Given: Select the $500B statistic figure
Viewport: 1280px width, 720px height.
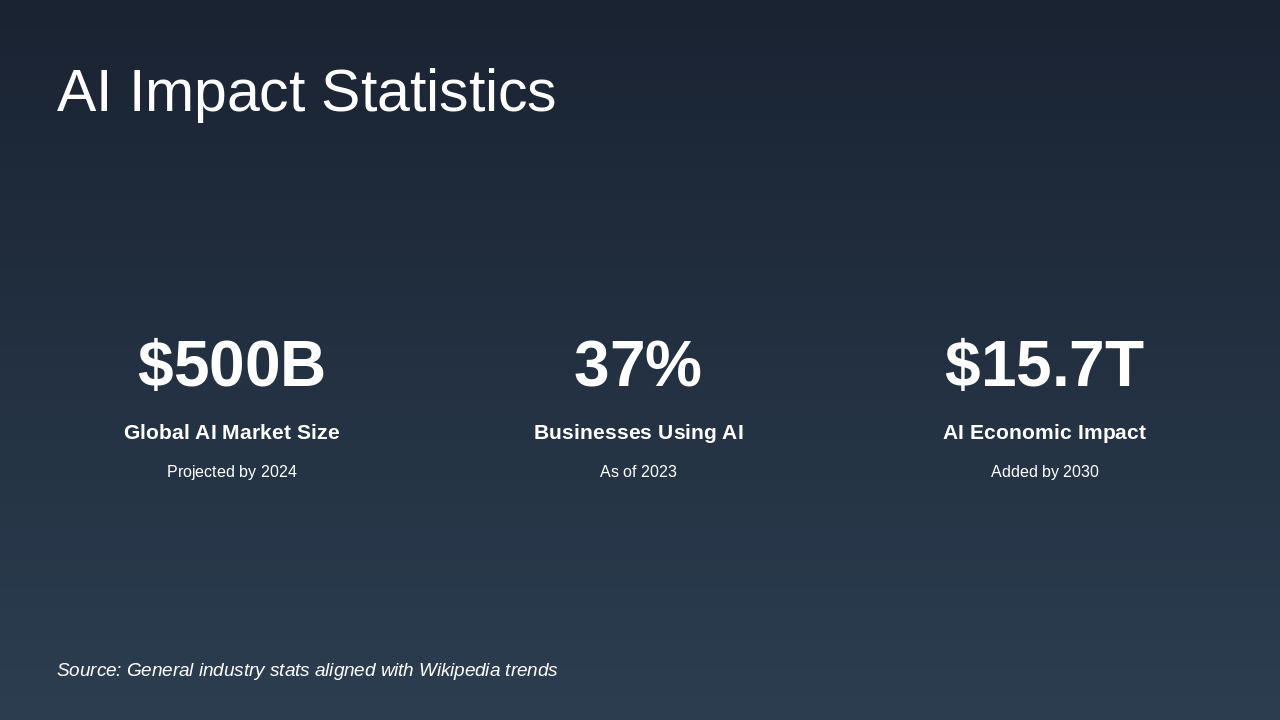Looking at the screenshot, I should coord(231,364).
